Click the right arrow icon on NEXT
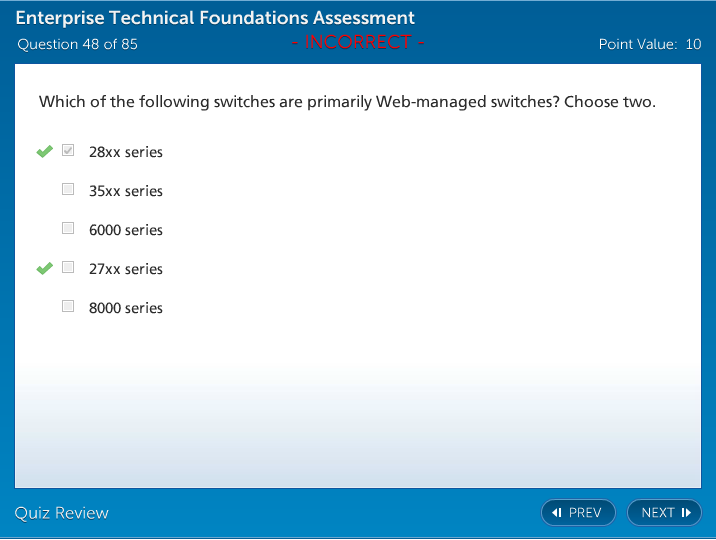 [686, 513]
